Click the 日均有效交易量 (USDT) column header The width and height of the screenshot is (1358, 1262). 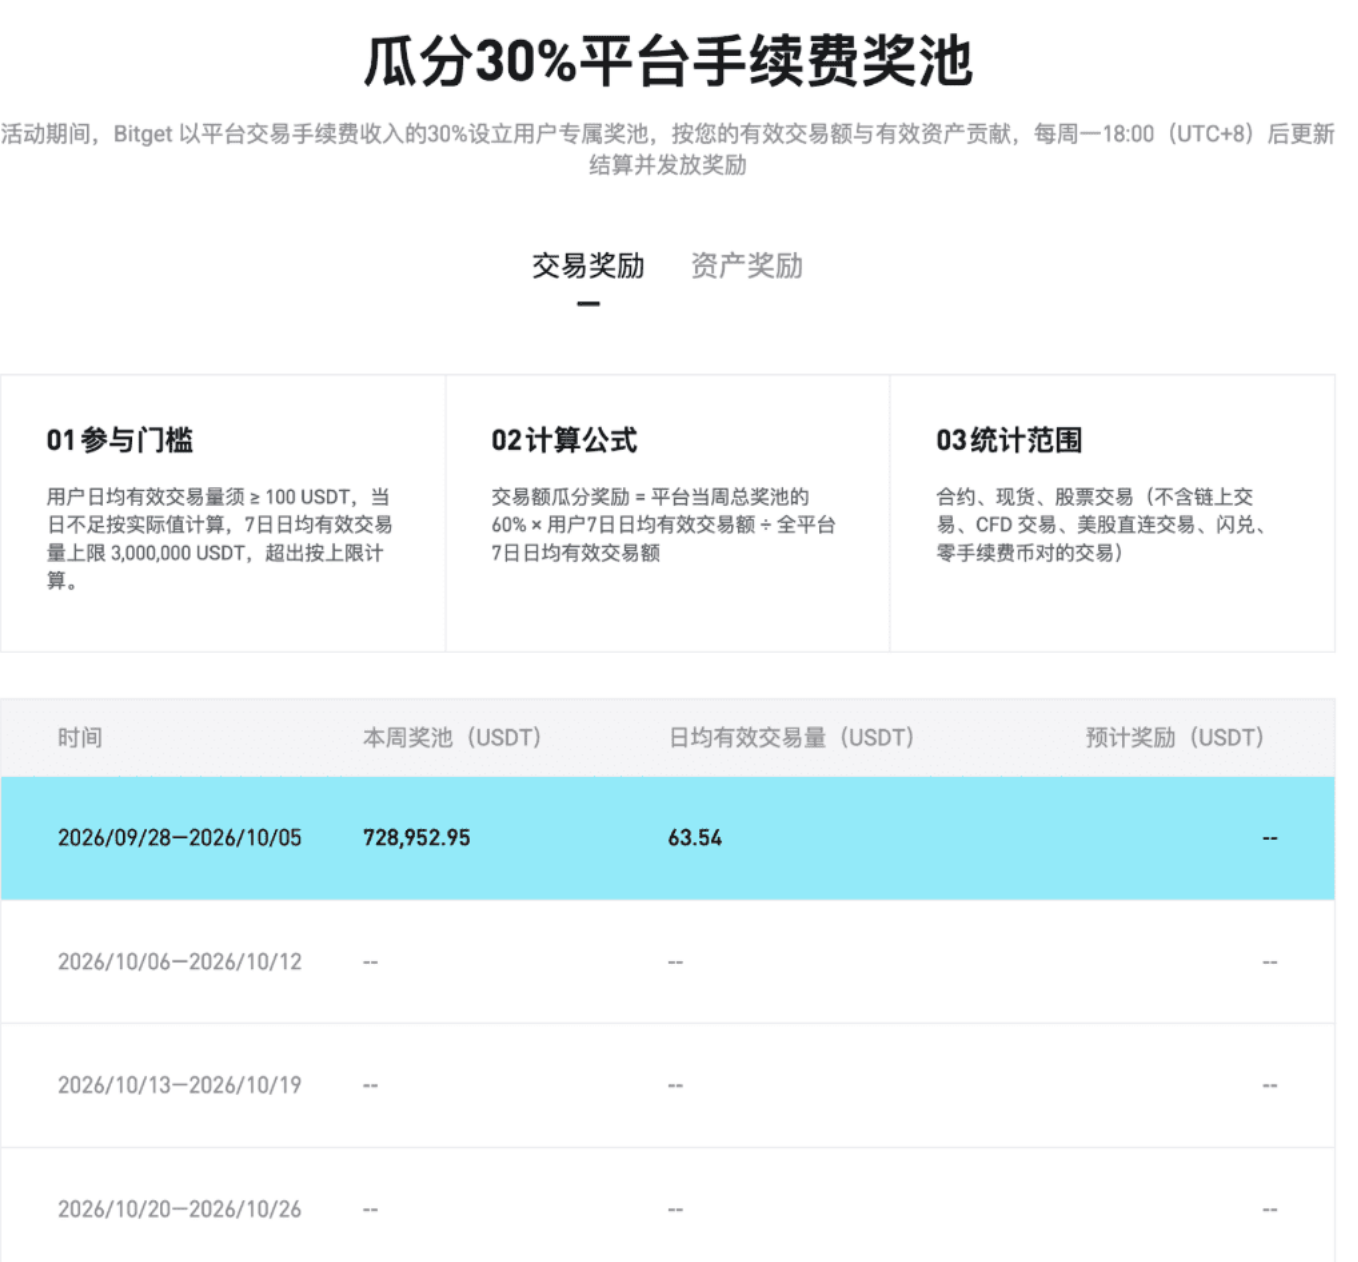(791, 738)
